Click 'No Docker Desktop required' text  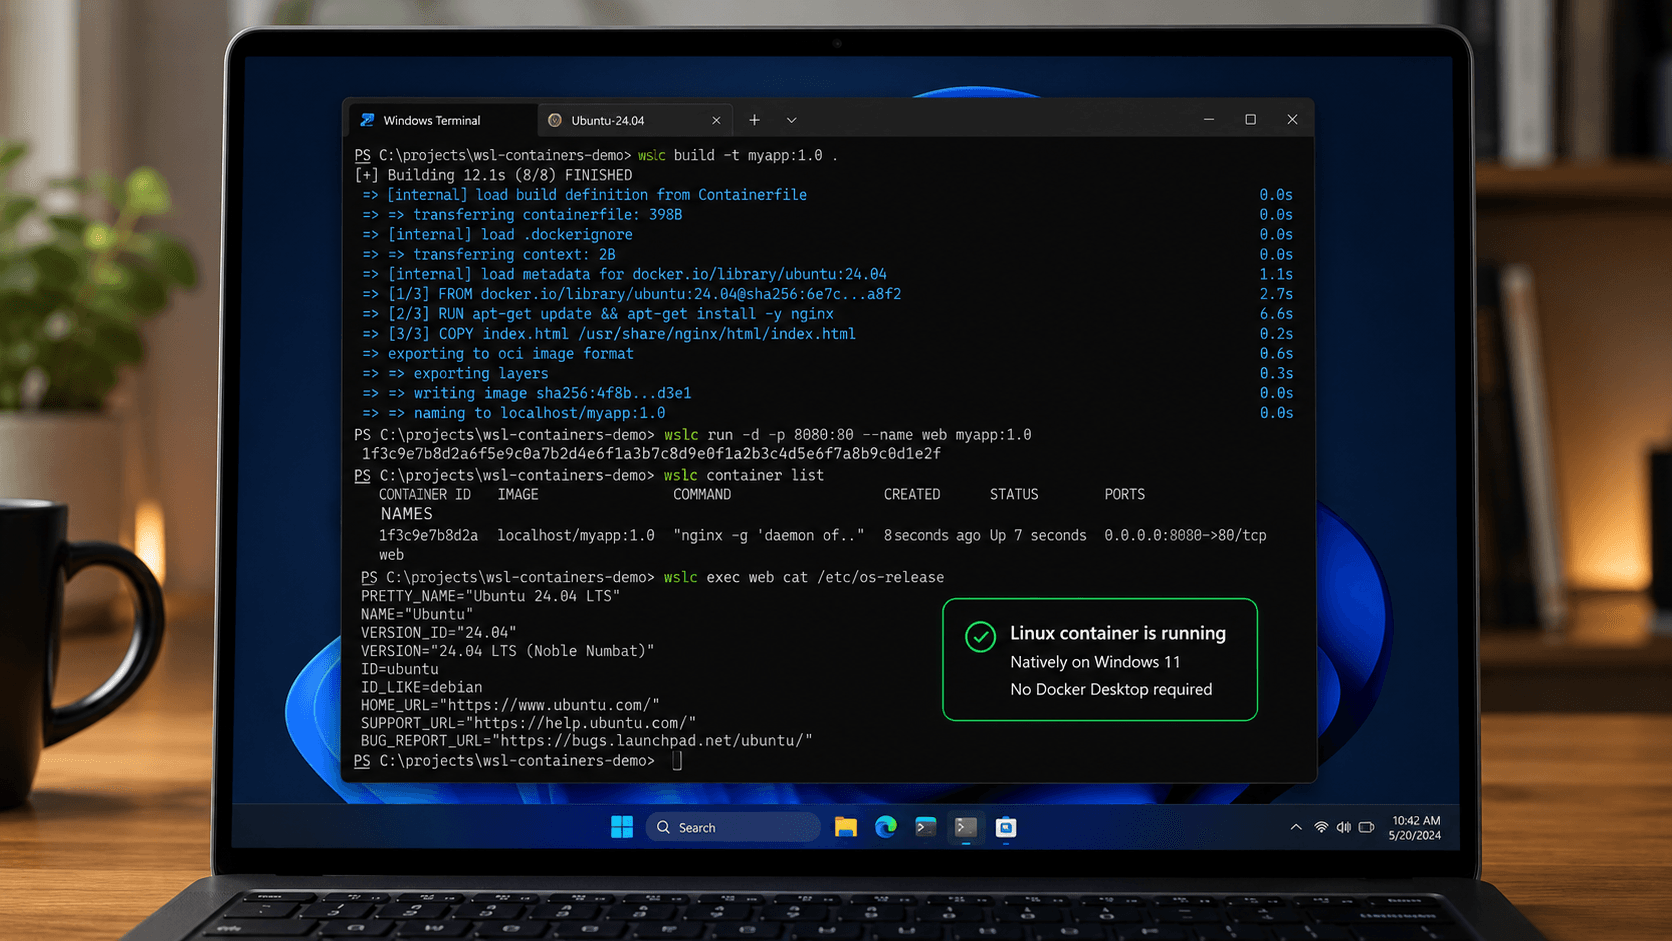click(x=1111, y=689)
